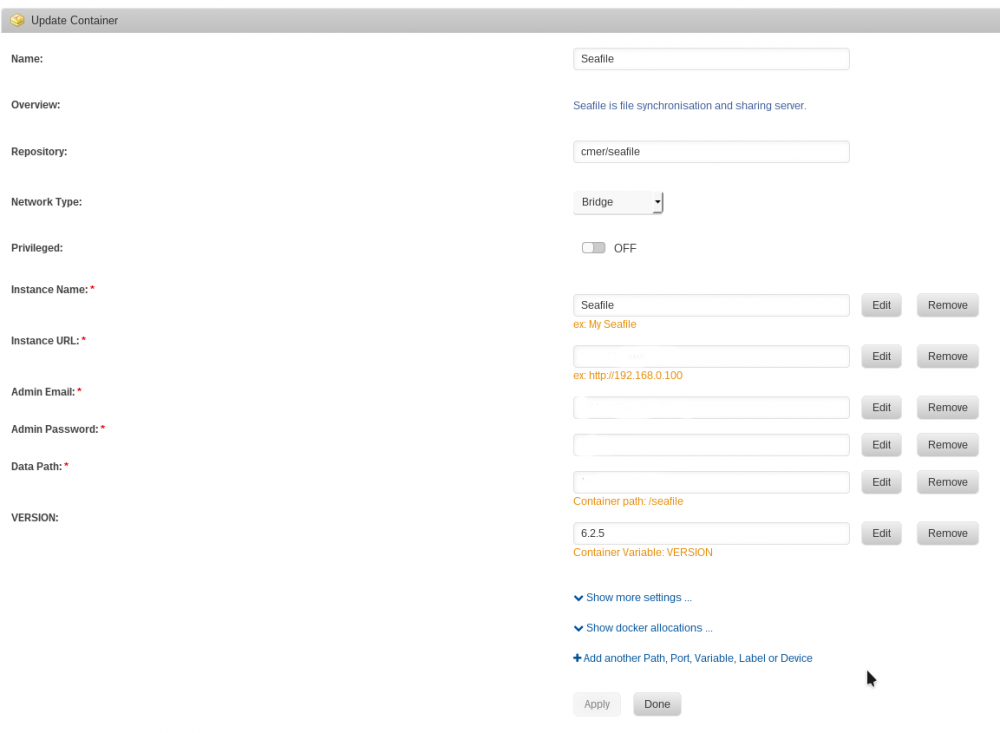Edit the Instance URL entry
The image size is (1000, 733).
(881, 357)
